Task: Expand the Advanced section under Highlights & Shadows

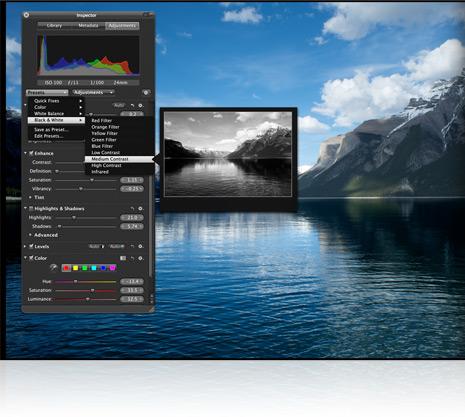Action: coord(30,235)
